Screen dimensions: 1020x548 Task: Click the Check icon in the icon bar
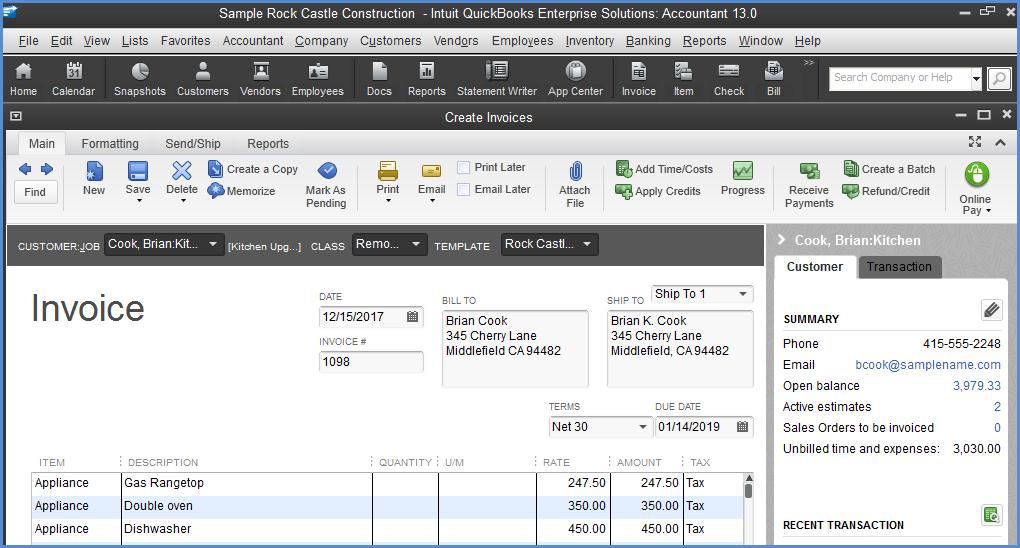tap(729, 79)
